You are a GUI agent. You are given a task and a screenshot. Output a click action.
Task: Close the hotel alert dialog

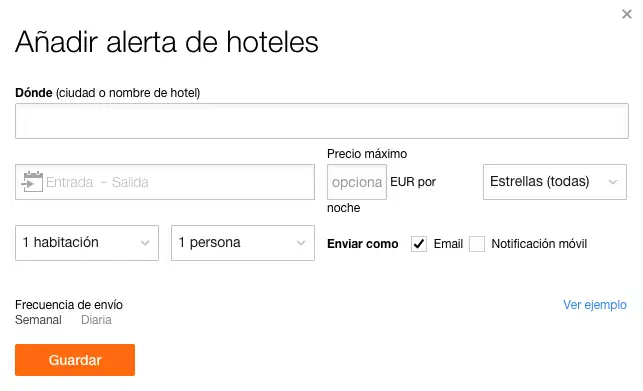click(x=626, y=14)
